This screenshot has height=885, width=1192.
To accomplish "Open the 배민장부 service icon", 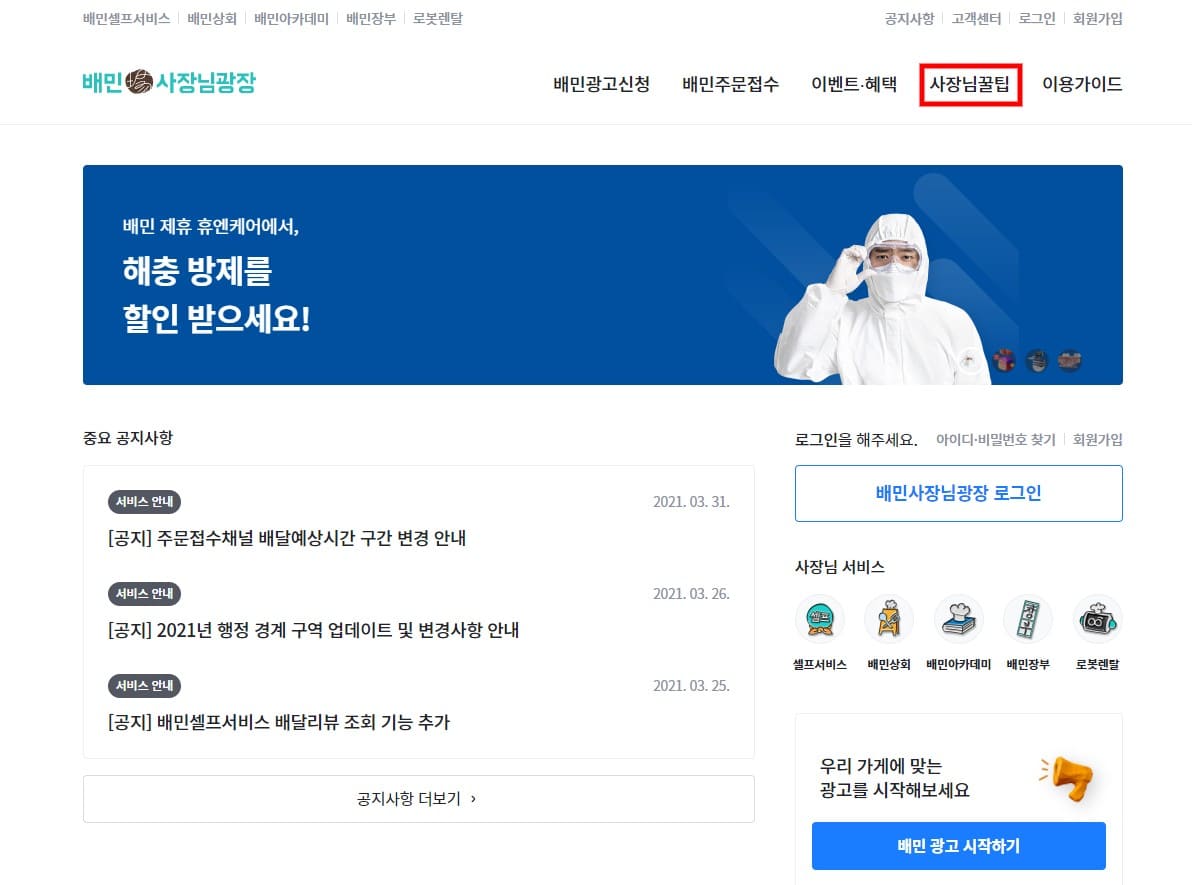I will (x=1028, y=620).
